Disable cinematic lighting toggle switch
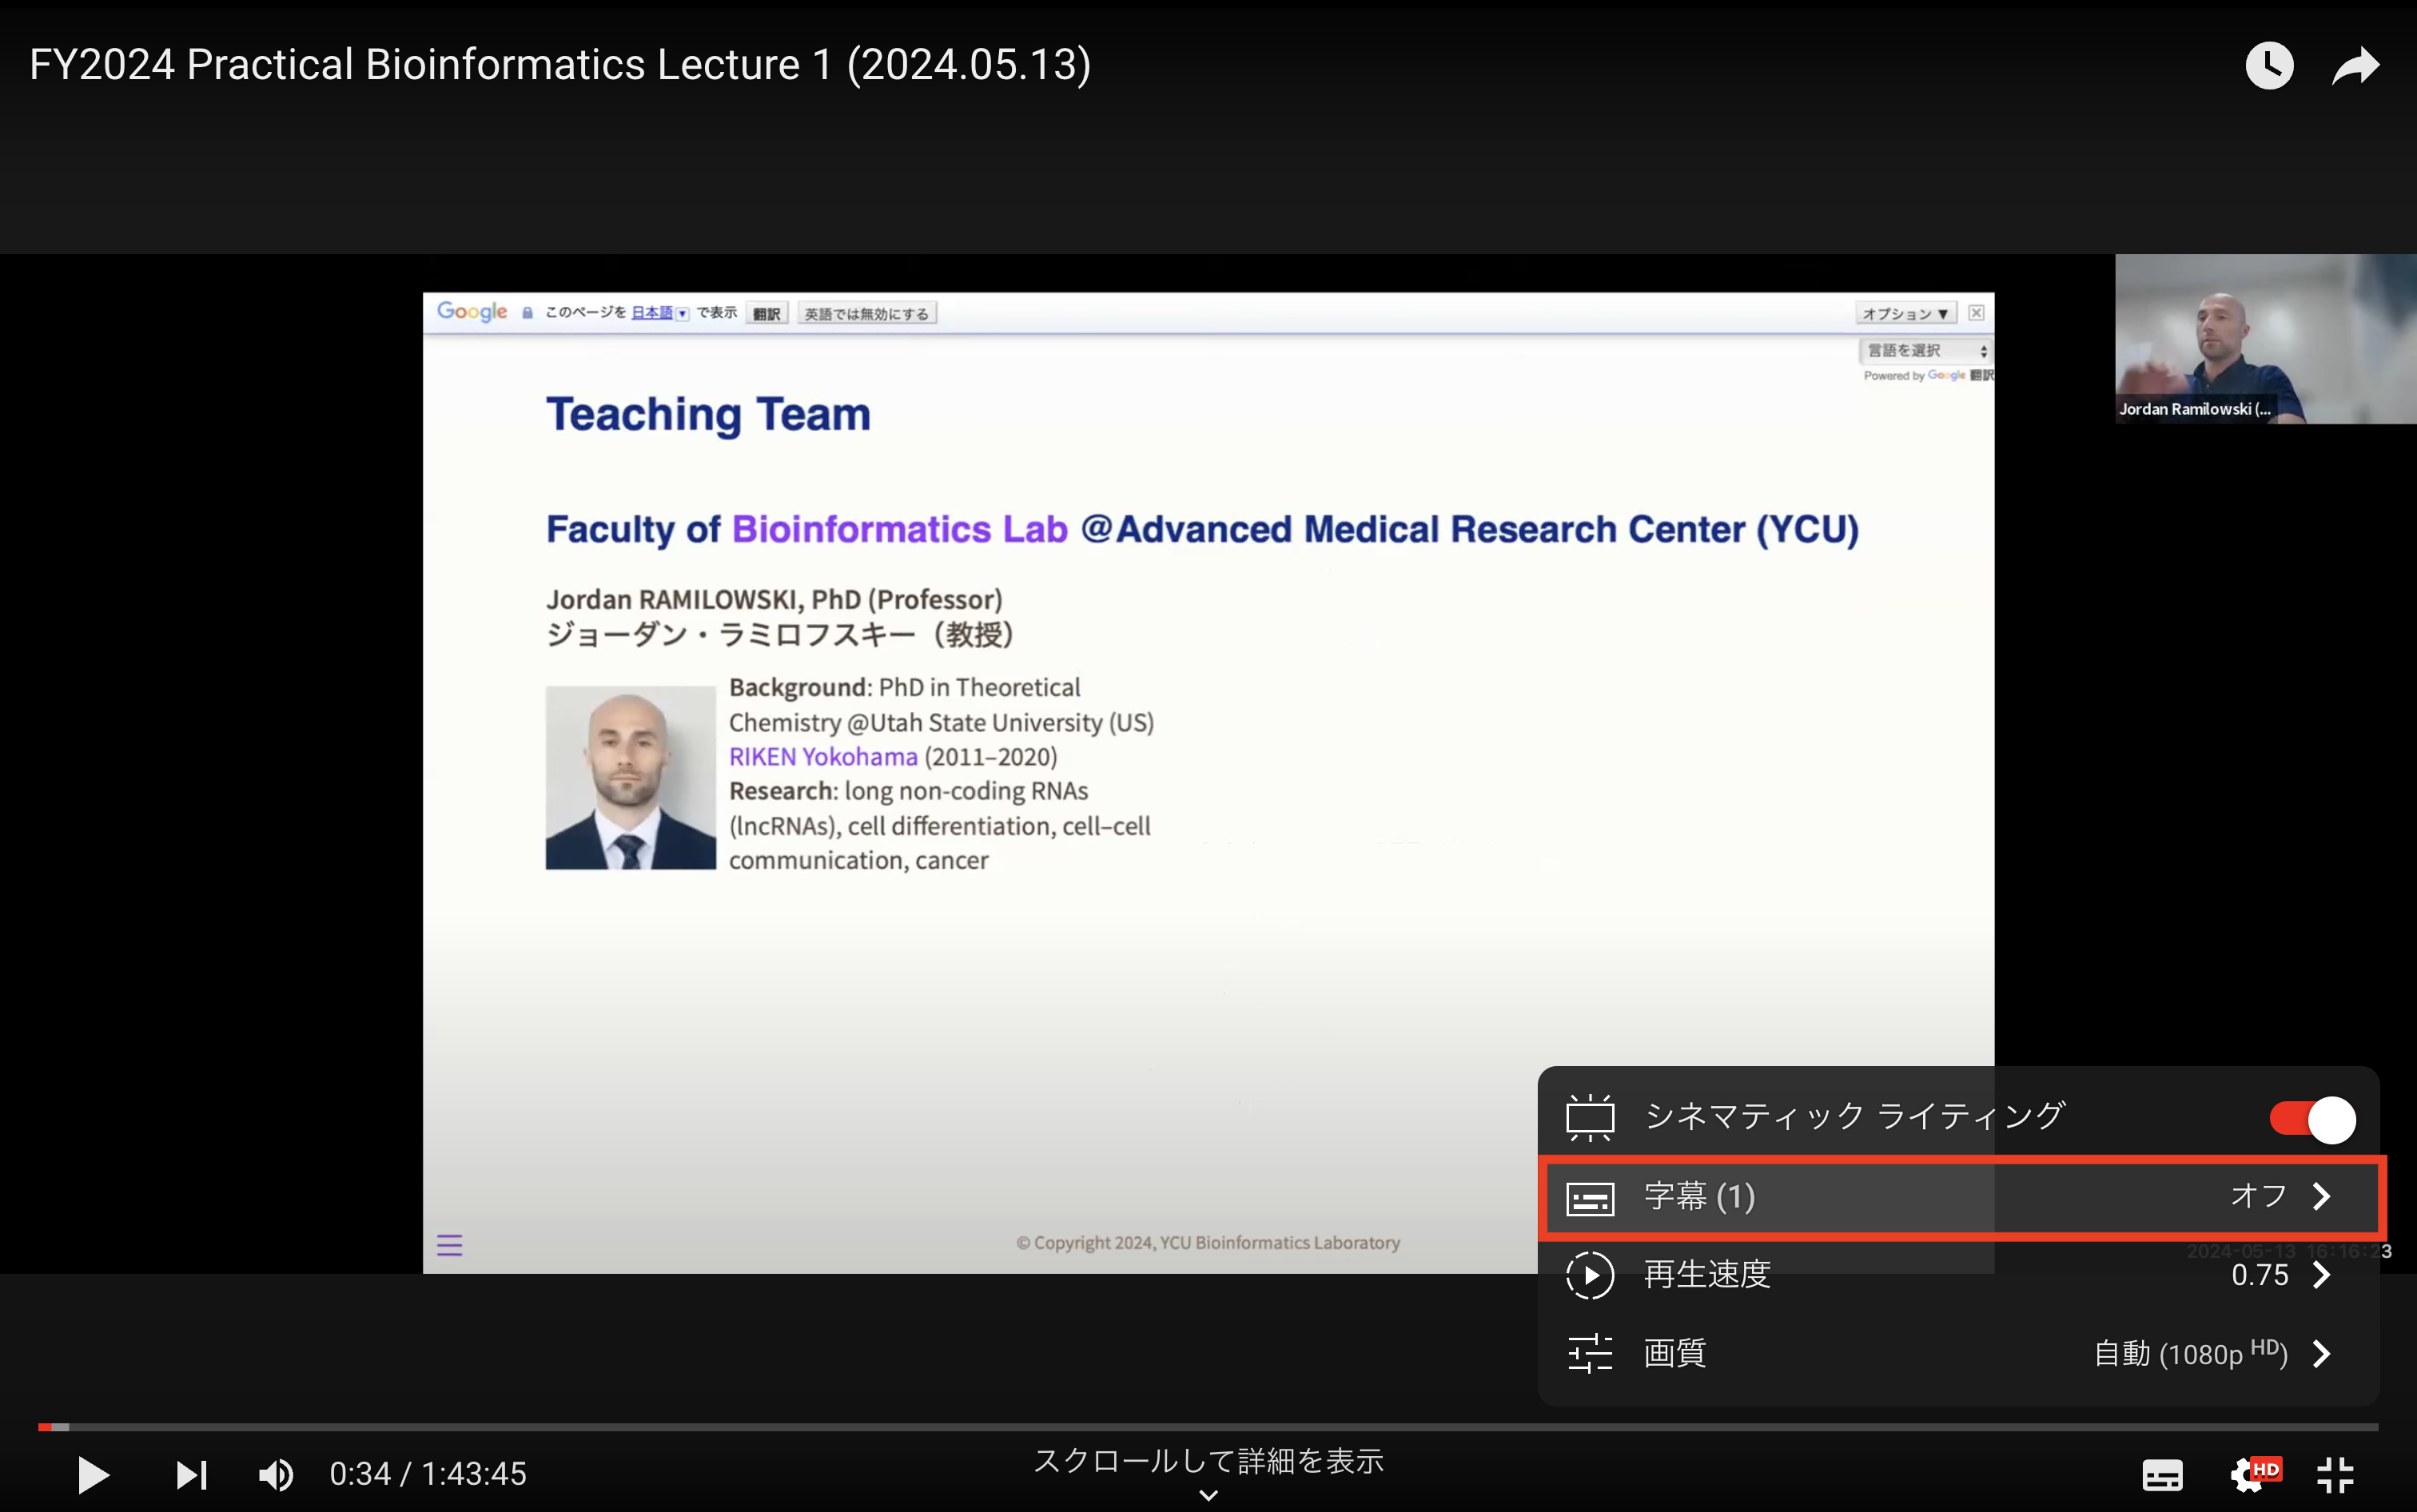Screen dimensions: 2417x1512 2312,1119
